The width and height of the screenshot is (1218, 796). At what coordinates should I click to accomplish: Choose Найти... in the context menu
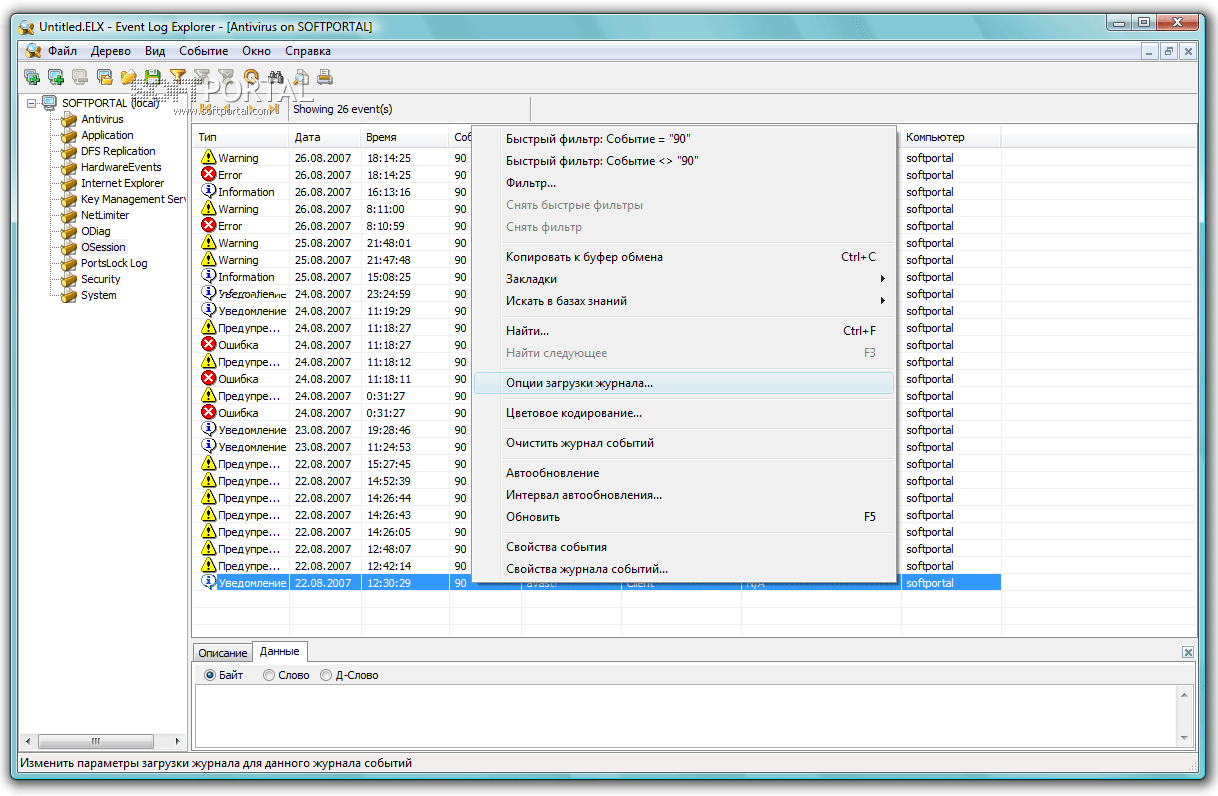pos(684,331)
